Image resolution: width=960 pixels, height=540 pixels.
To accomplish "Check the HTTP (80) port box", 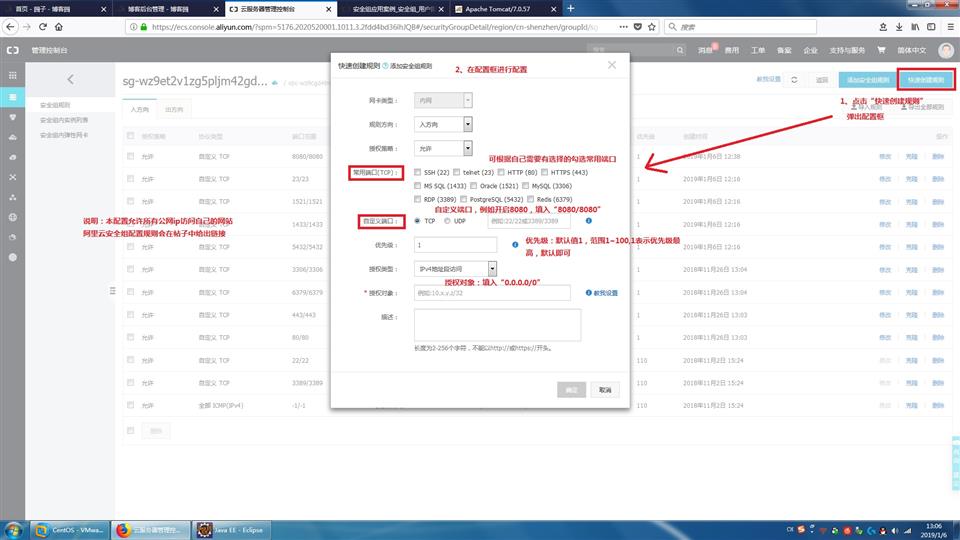I will (501, 173).
